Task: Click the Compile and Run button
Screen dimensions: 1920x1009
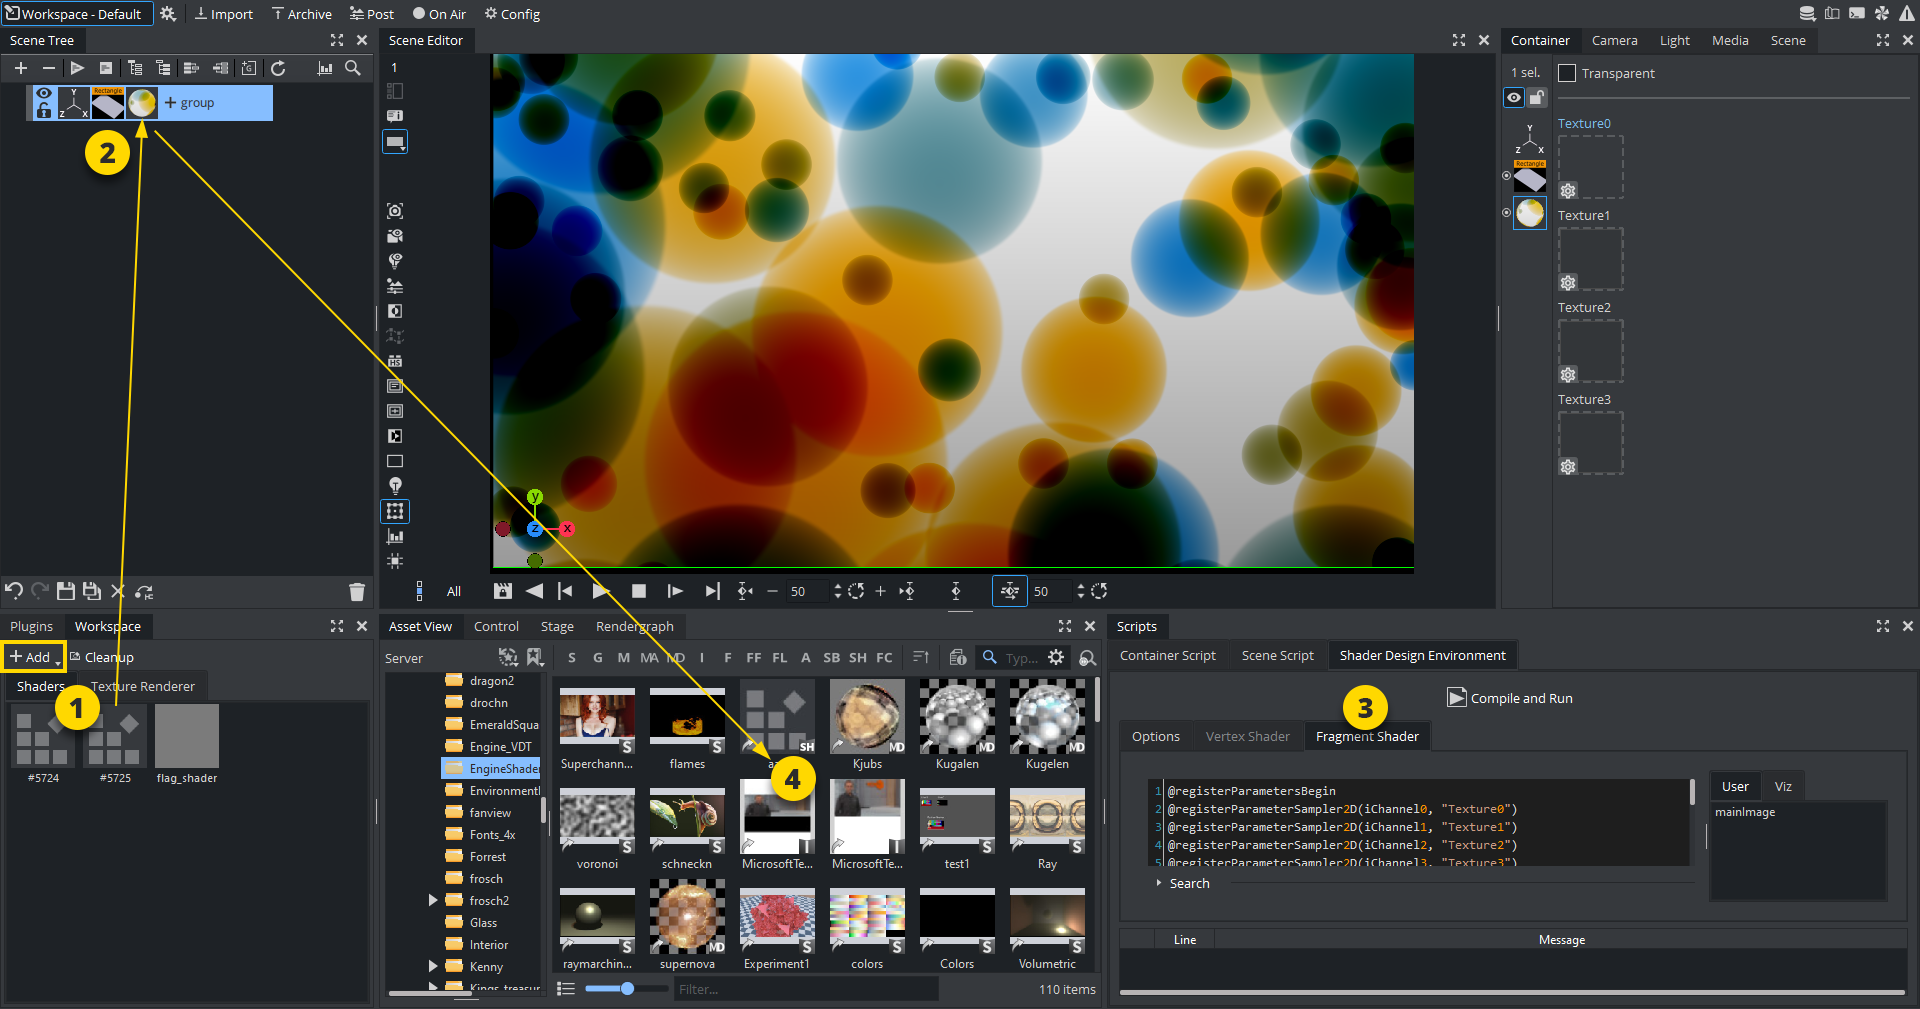Action: pos(1510,698)
